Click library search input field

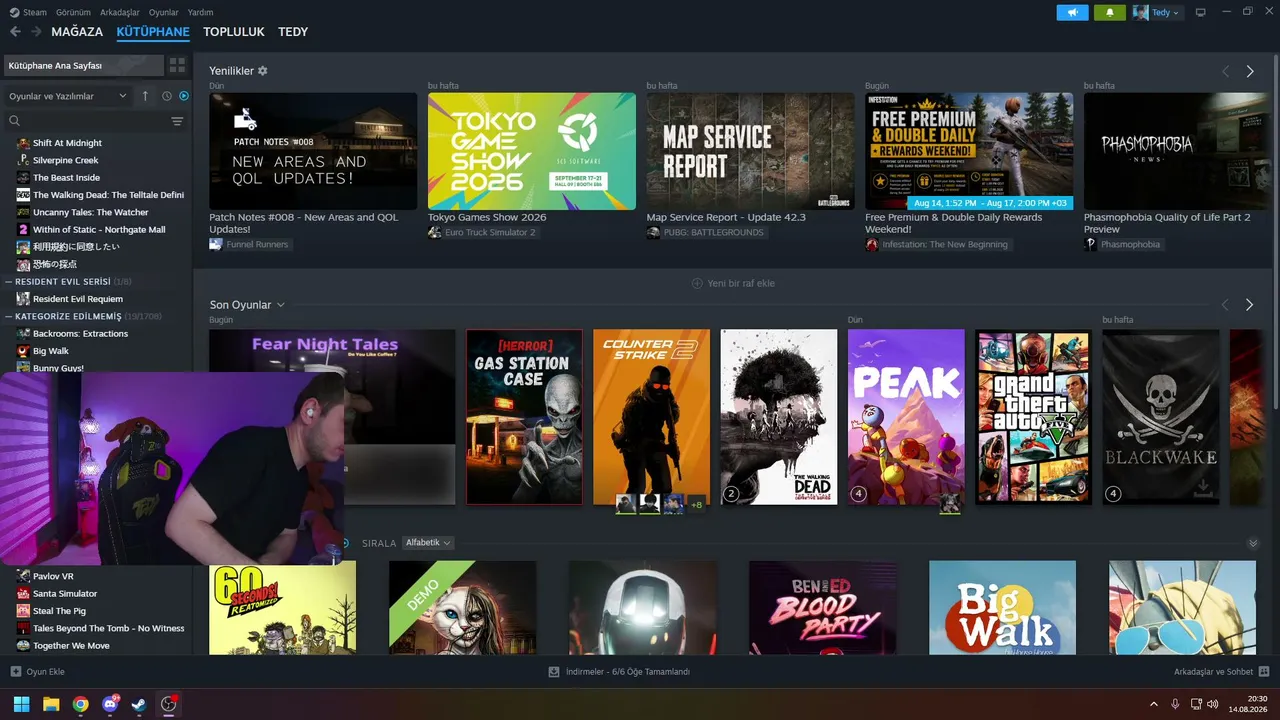pyautogui.click(x=95, y=121)
